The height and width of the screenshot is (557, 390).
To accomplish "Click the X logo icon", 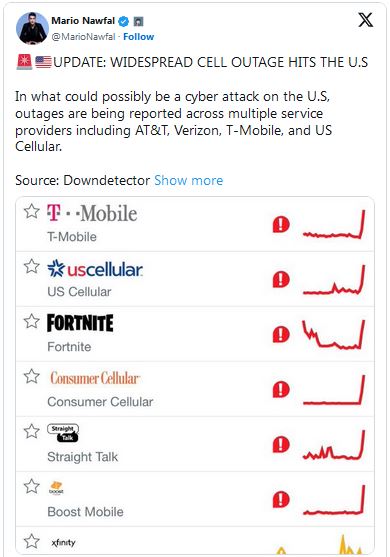I will coord(365,20).
